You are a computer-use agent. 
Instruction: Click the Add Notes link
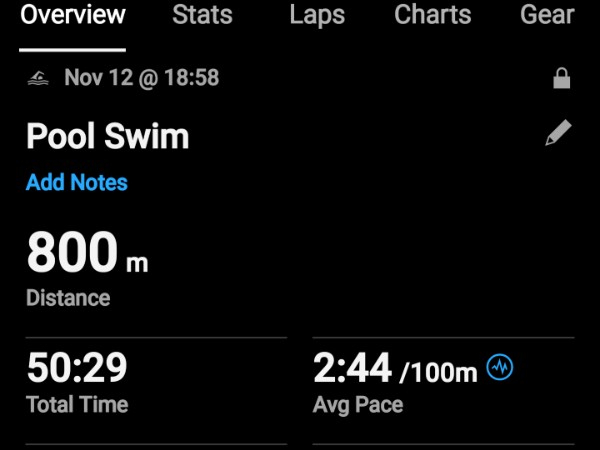[x=77, y=183]
